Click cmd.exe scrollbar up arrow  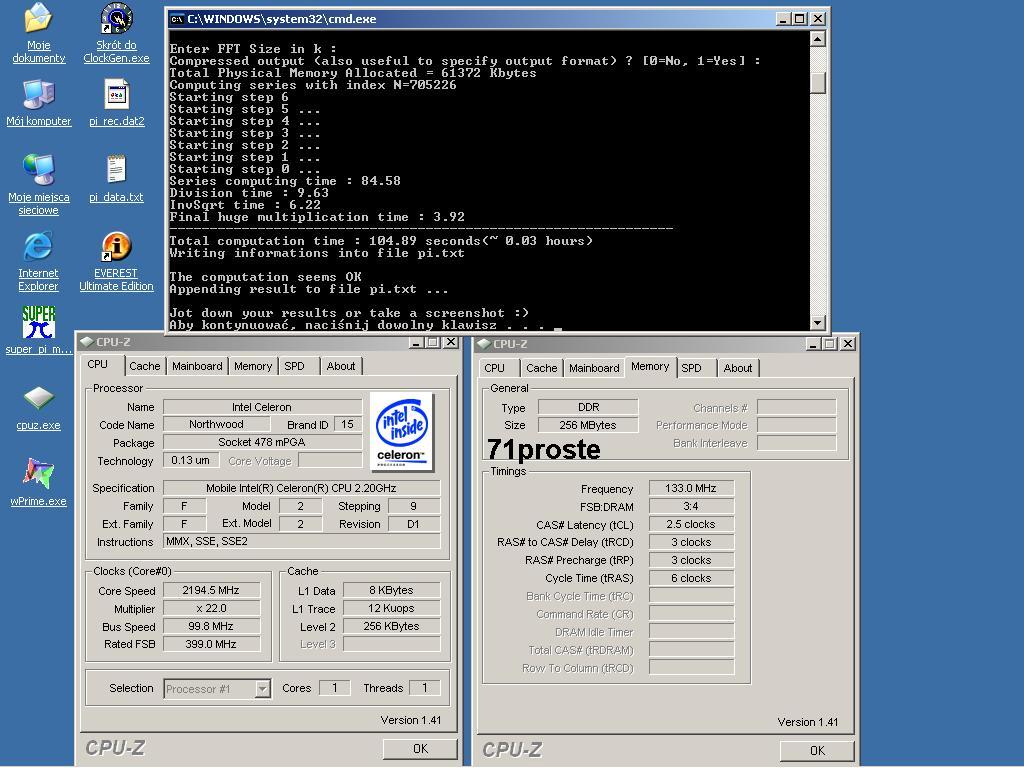[818, 39]
